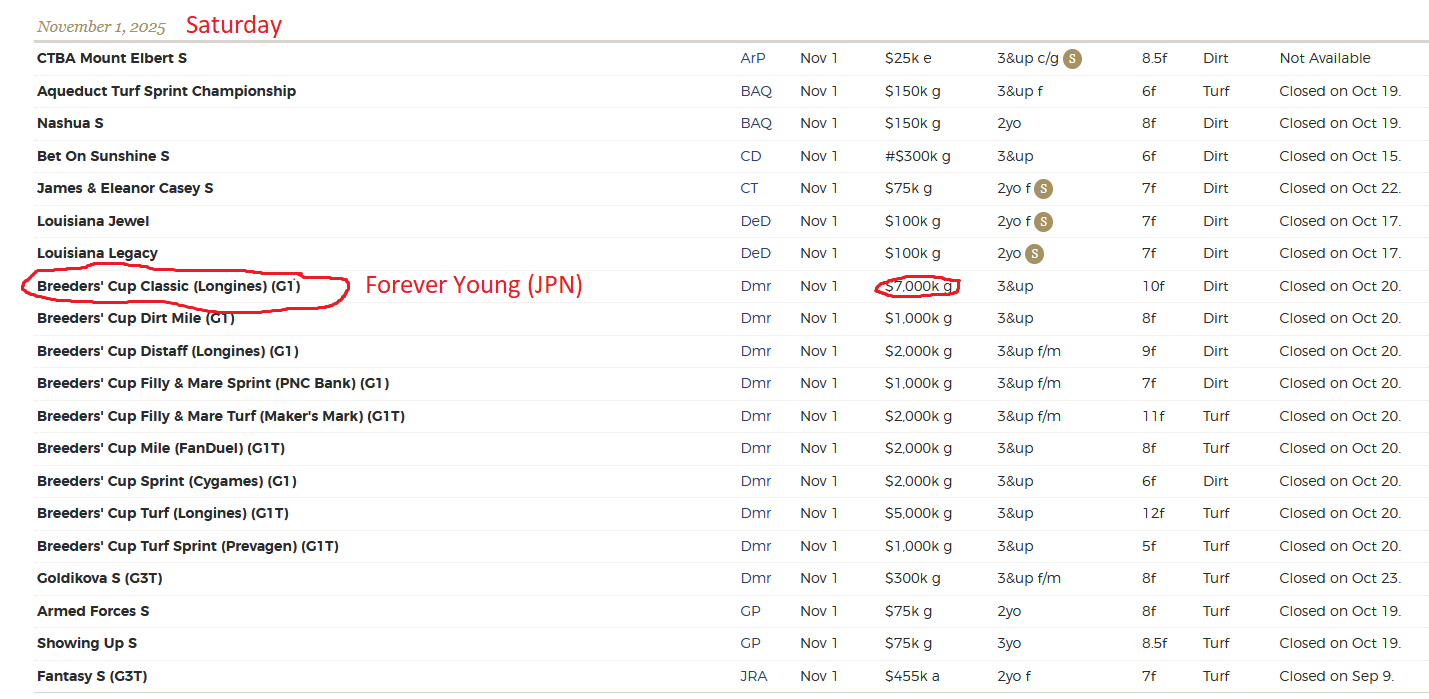Open the Showing Up S race
Viewport: 1429px width, 699px height.
pos(87,643)
